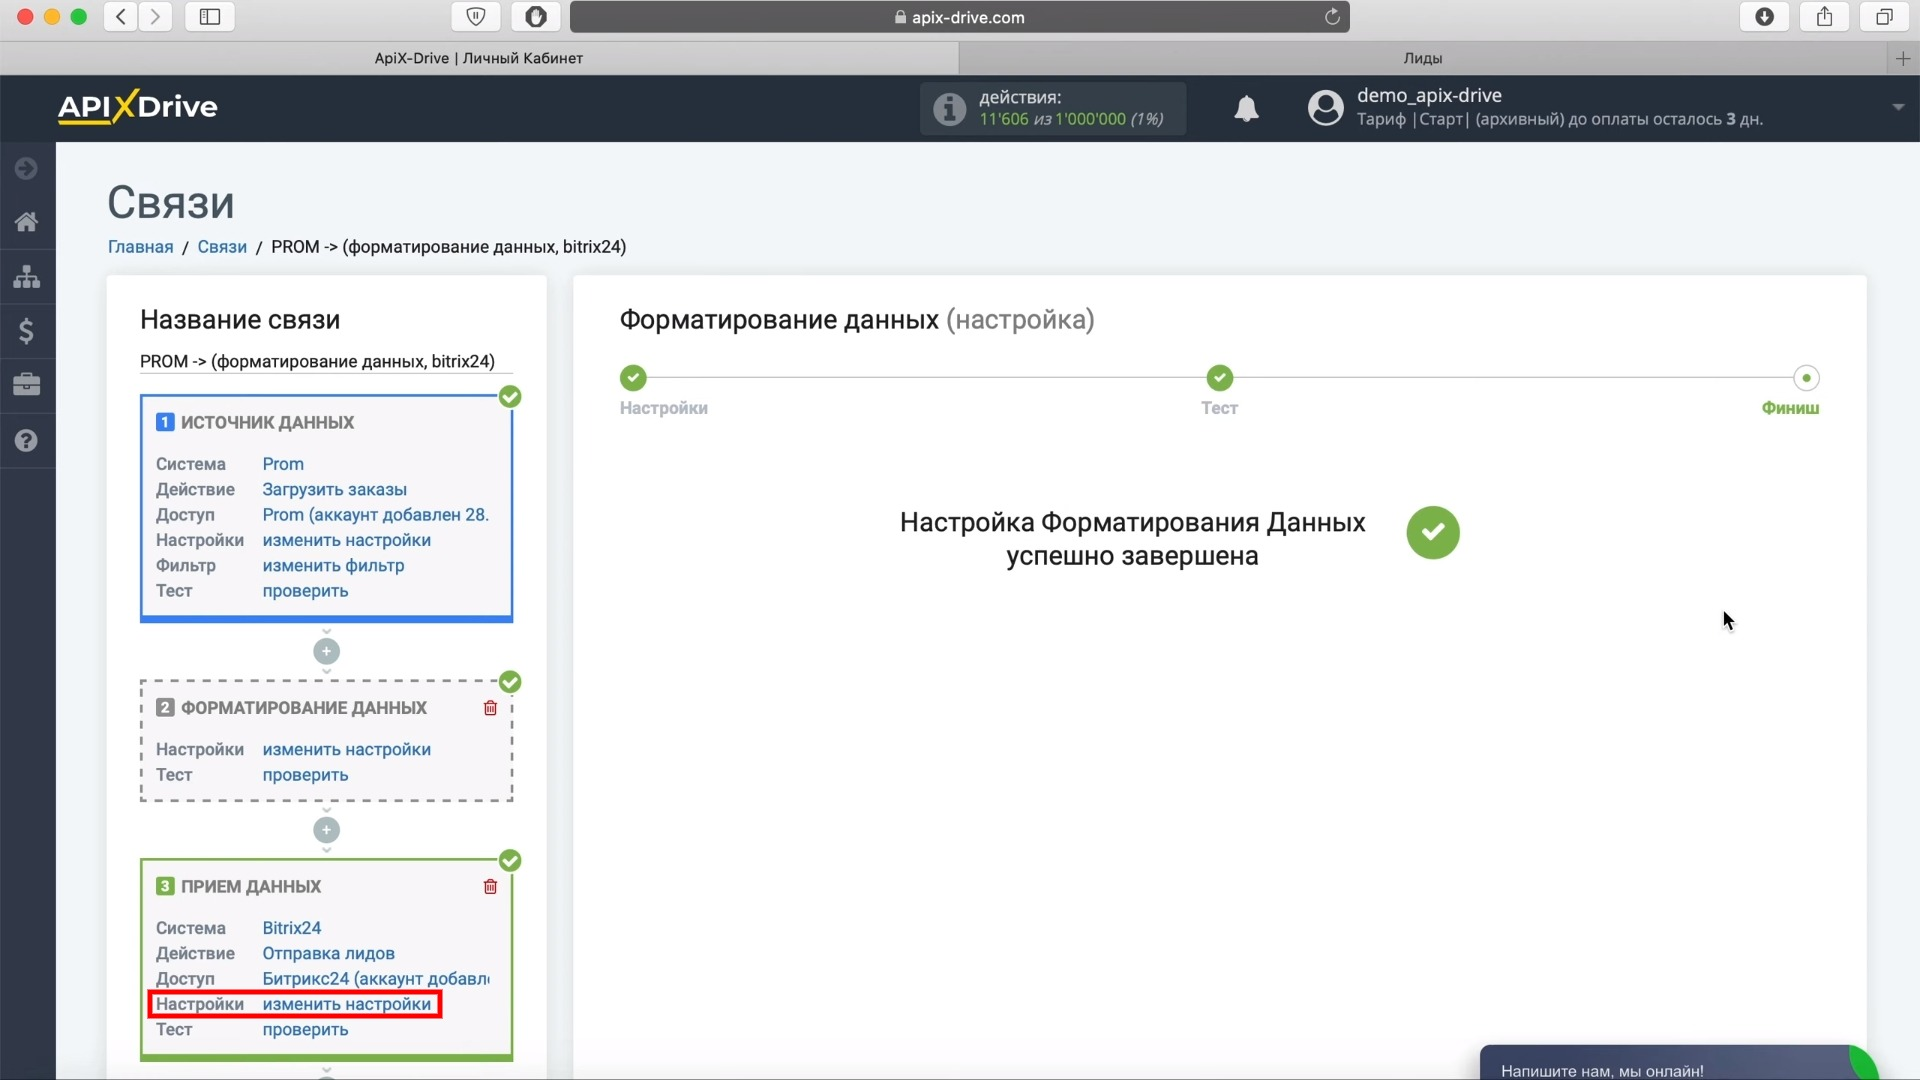Screen dimensions: 1920x1080
Task: Select the Источник данных block header
Action: (x=267, y=422)
